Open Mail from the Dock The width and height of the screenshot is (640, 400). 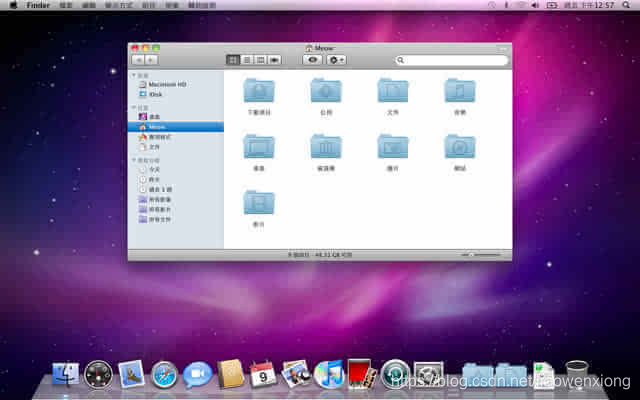pos(131,374)
